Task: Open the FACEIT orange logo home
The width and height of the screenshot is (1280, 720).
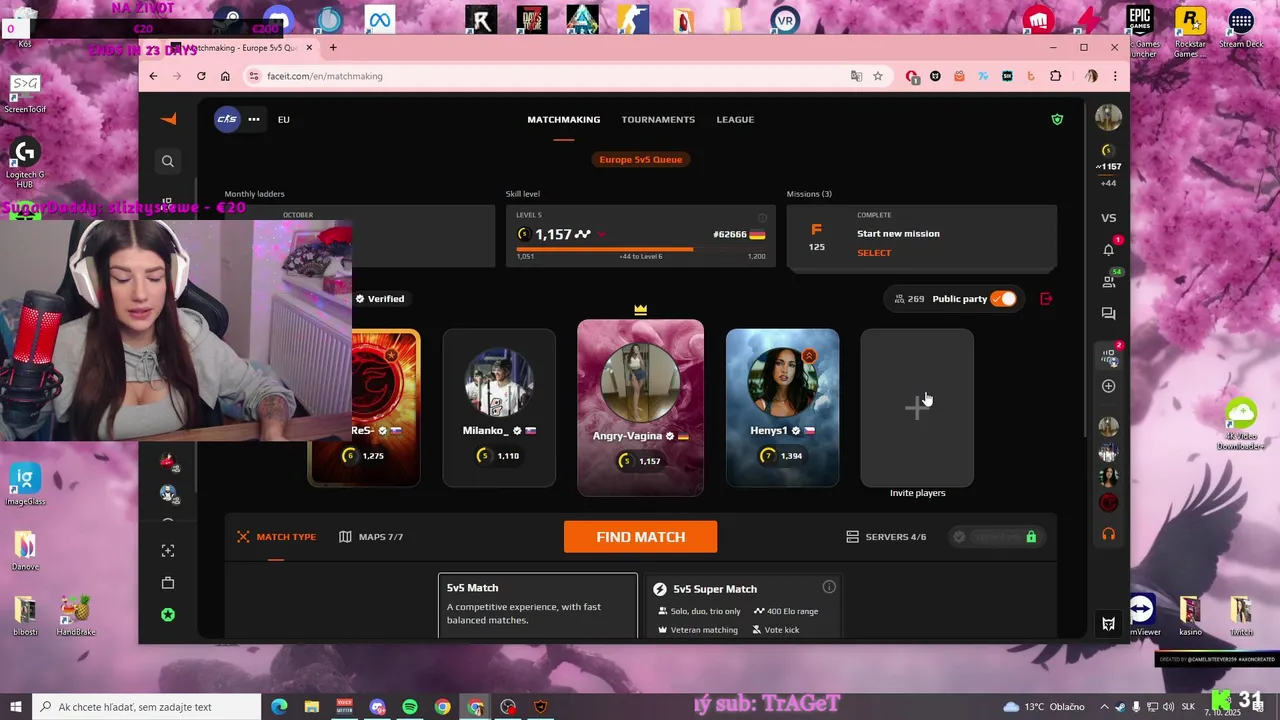Action: tap(168, 119)
